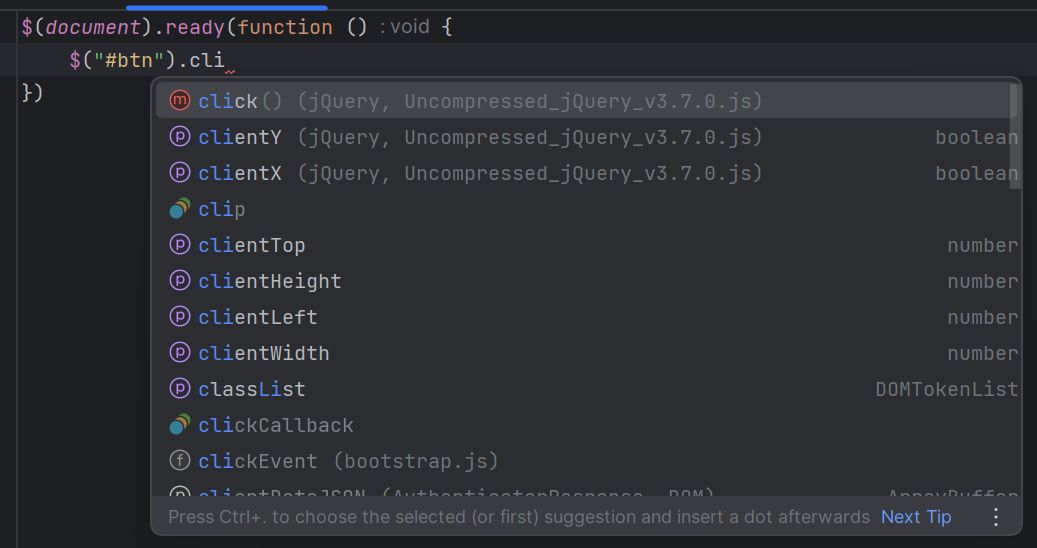
Task: Click the clientY property icon
Action: pos(179,137)
